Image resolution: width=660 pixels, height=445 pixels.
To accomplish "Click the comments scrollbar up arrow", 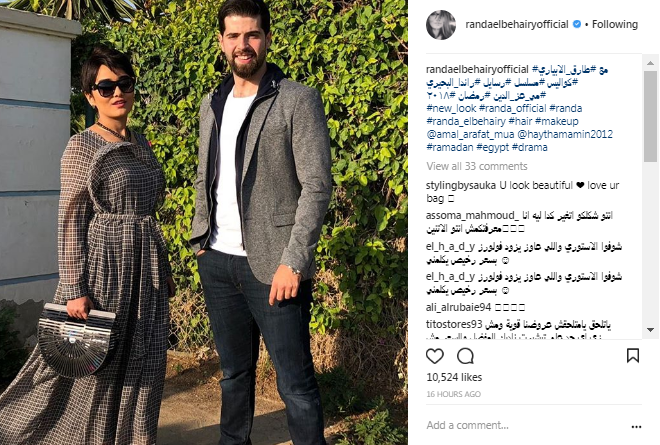I will pyautogui.click(x=650, y=63).
